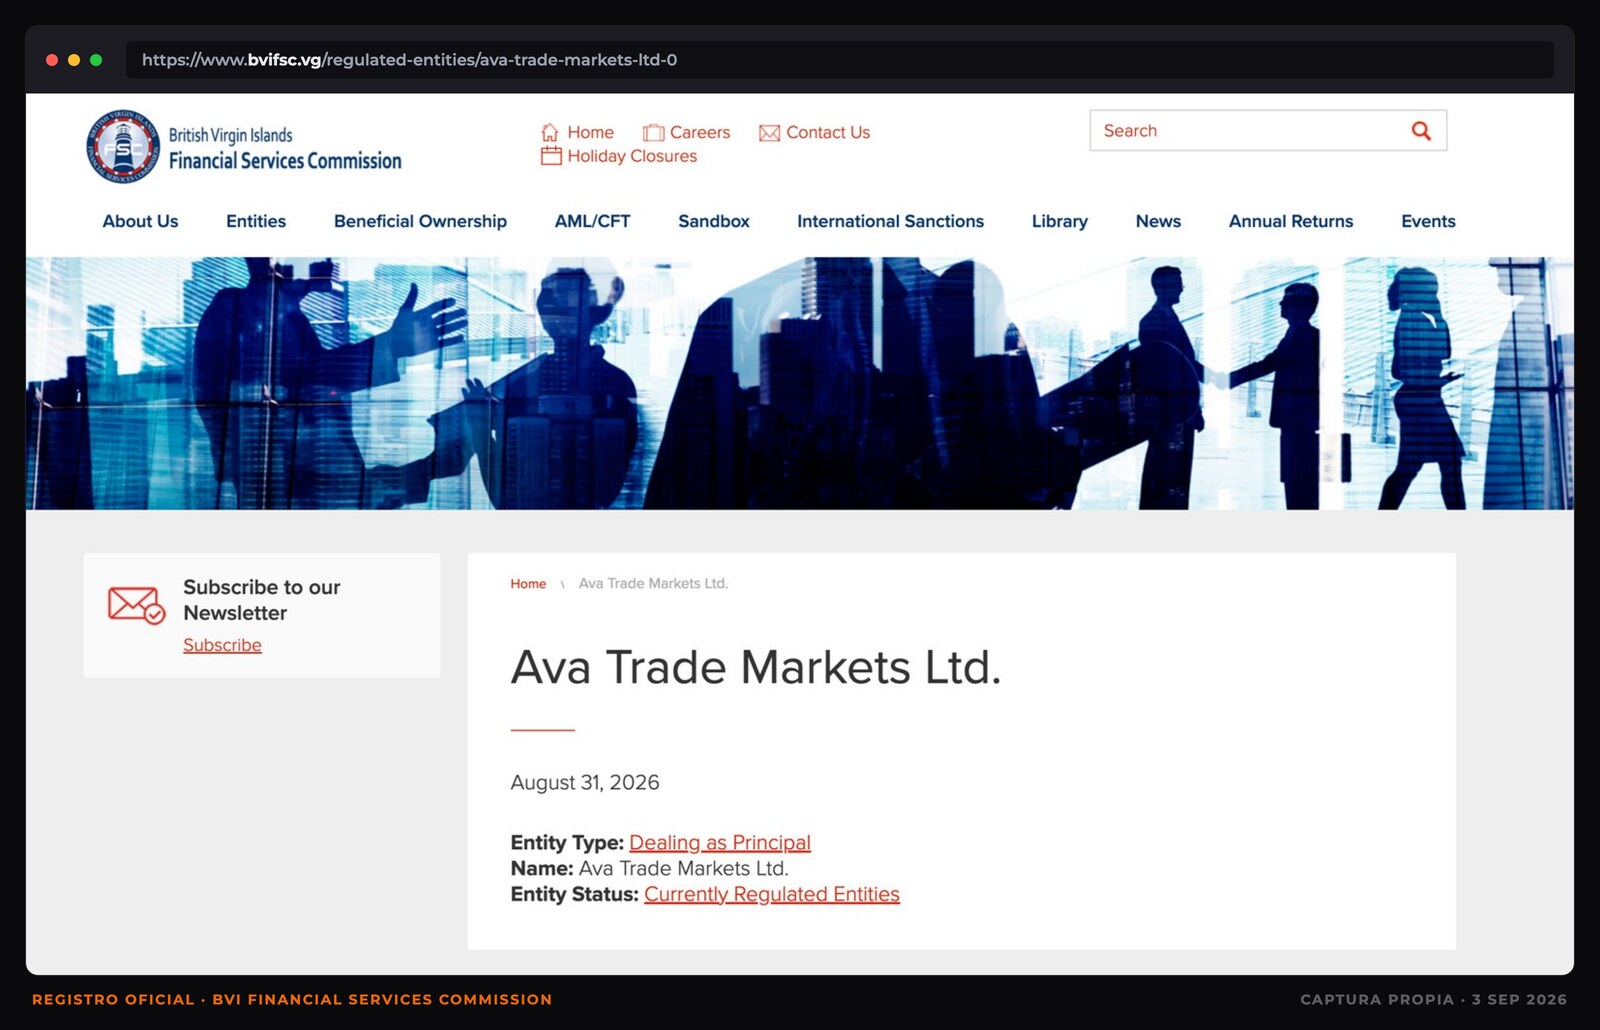The height and width of the screenshot is (1030, 1600).
Task: Open the Events menu
Action: click(x=1428, y=221)
